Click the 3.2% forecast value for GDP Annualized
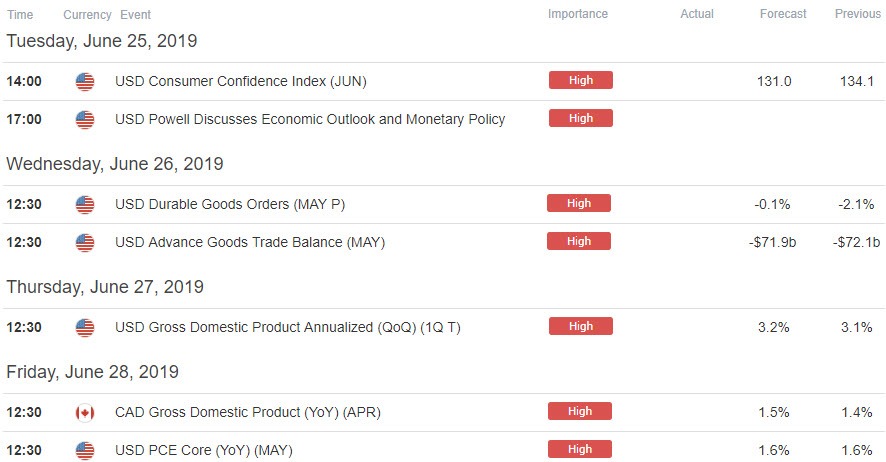 tap(774, 327)
